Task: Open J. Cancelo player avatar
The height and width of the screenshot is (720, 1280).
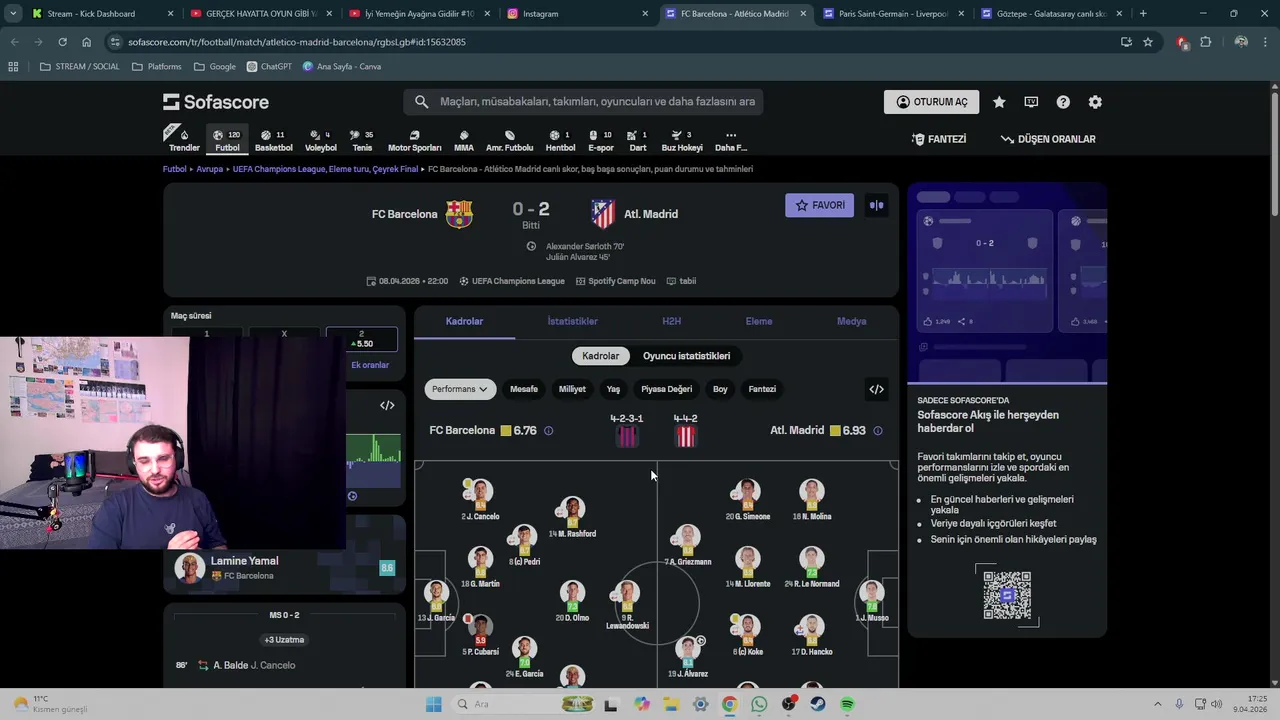Action: pos(480,492)
